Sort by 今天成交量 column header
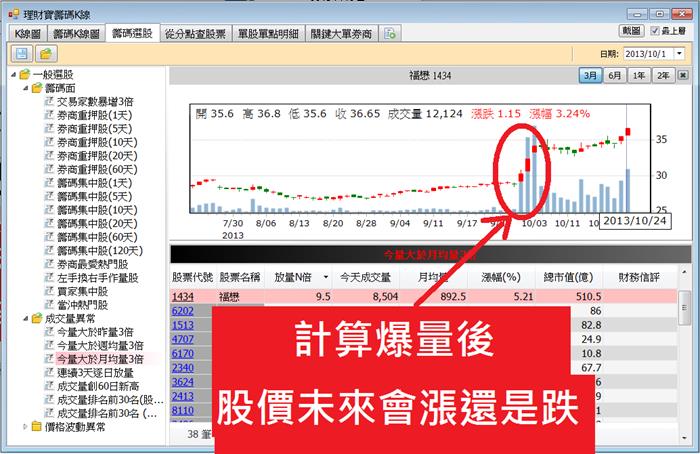The width and height of the screenshot is (700, 454). tap(365, 277)
